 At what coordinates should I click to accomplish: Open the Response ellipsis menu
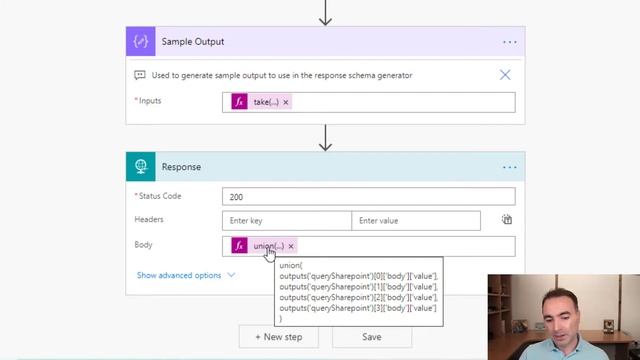coord(509,167)
